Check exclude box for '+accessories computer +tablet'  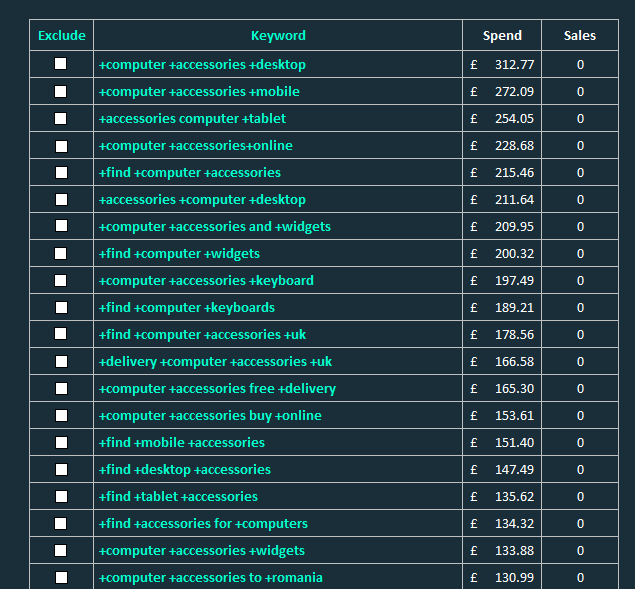(61, 118)
